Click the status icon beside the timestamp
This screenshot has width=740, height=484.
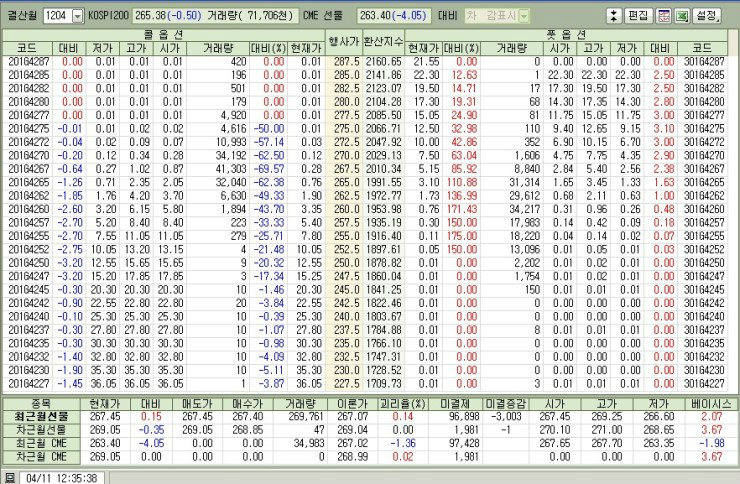pos(9,478)
